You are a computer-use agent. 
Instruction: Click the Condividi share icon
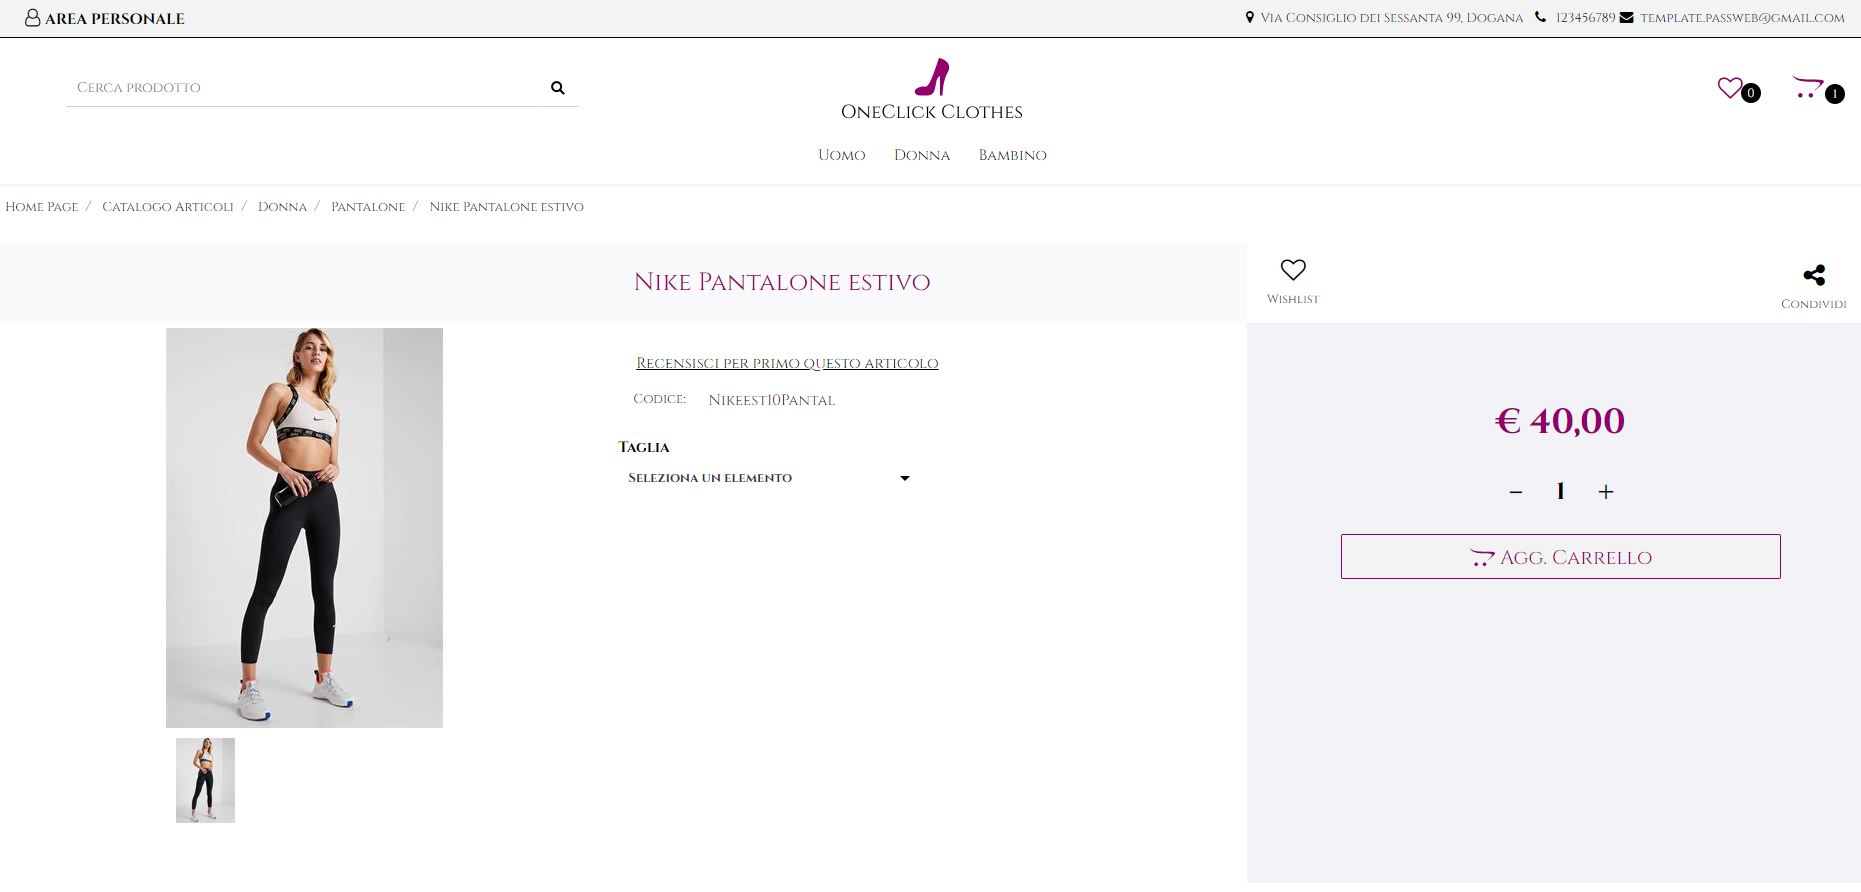coord(1813,275)
